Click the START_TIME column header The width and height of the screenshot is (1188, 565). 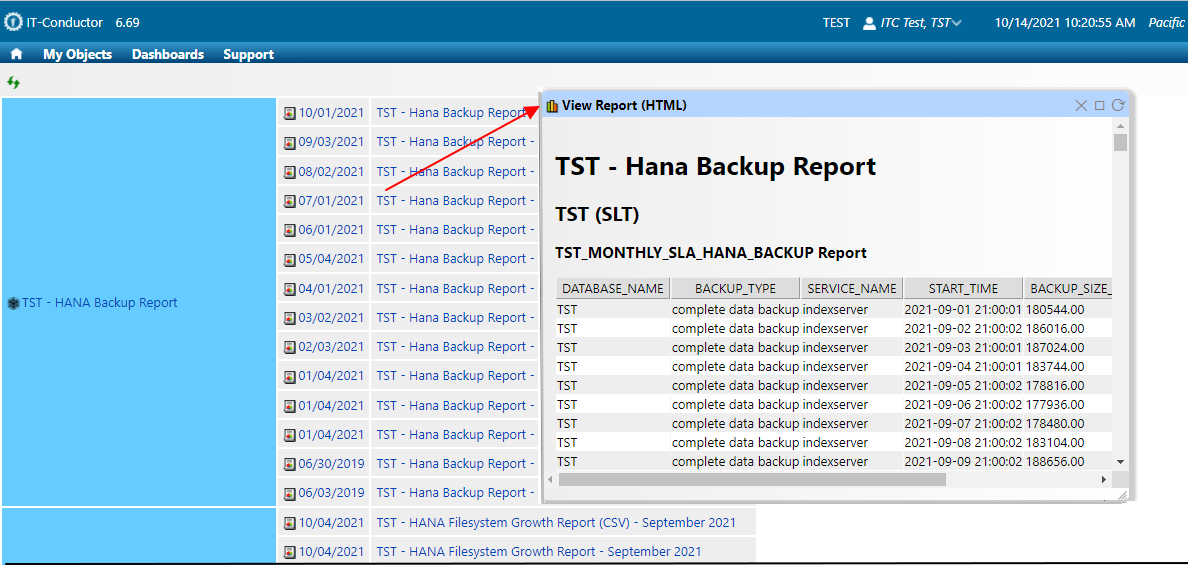pos(963,288)
